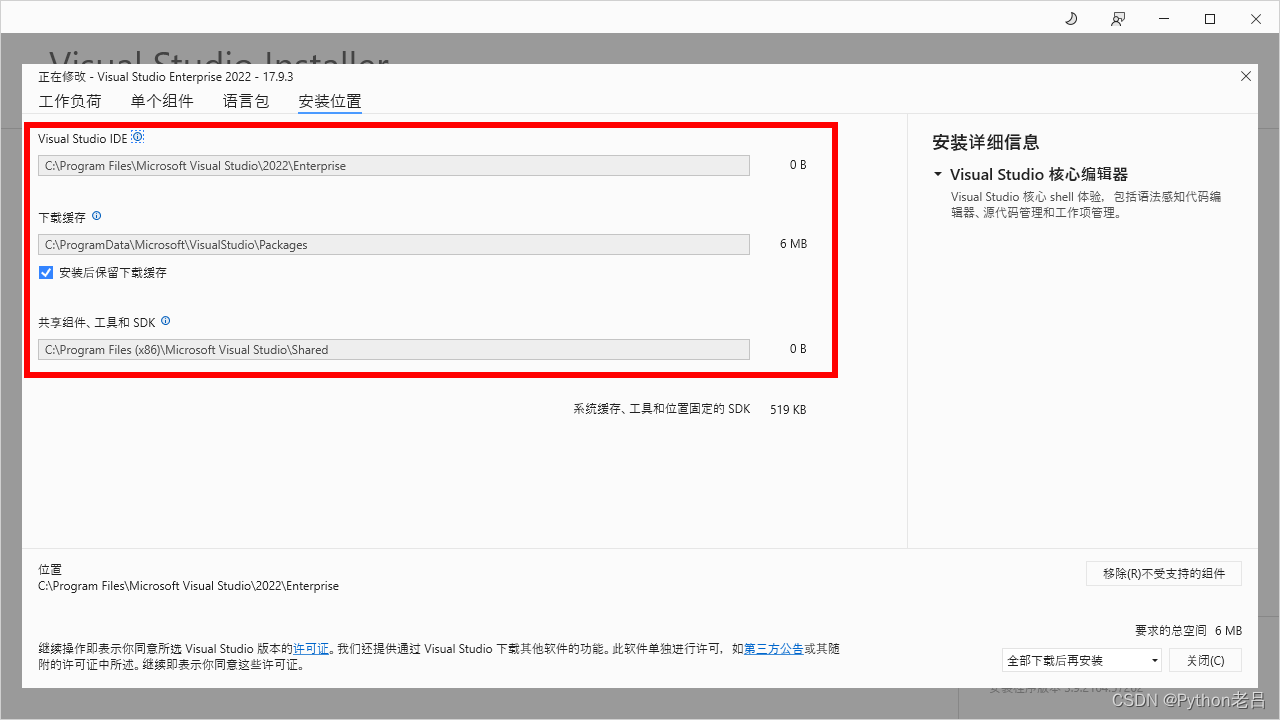Click the info icon beside Visual Studio IDE
Screen dimensions: 1280x720
pyautogui.click(x=138, y=137)
